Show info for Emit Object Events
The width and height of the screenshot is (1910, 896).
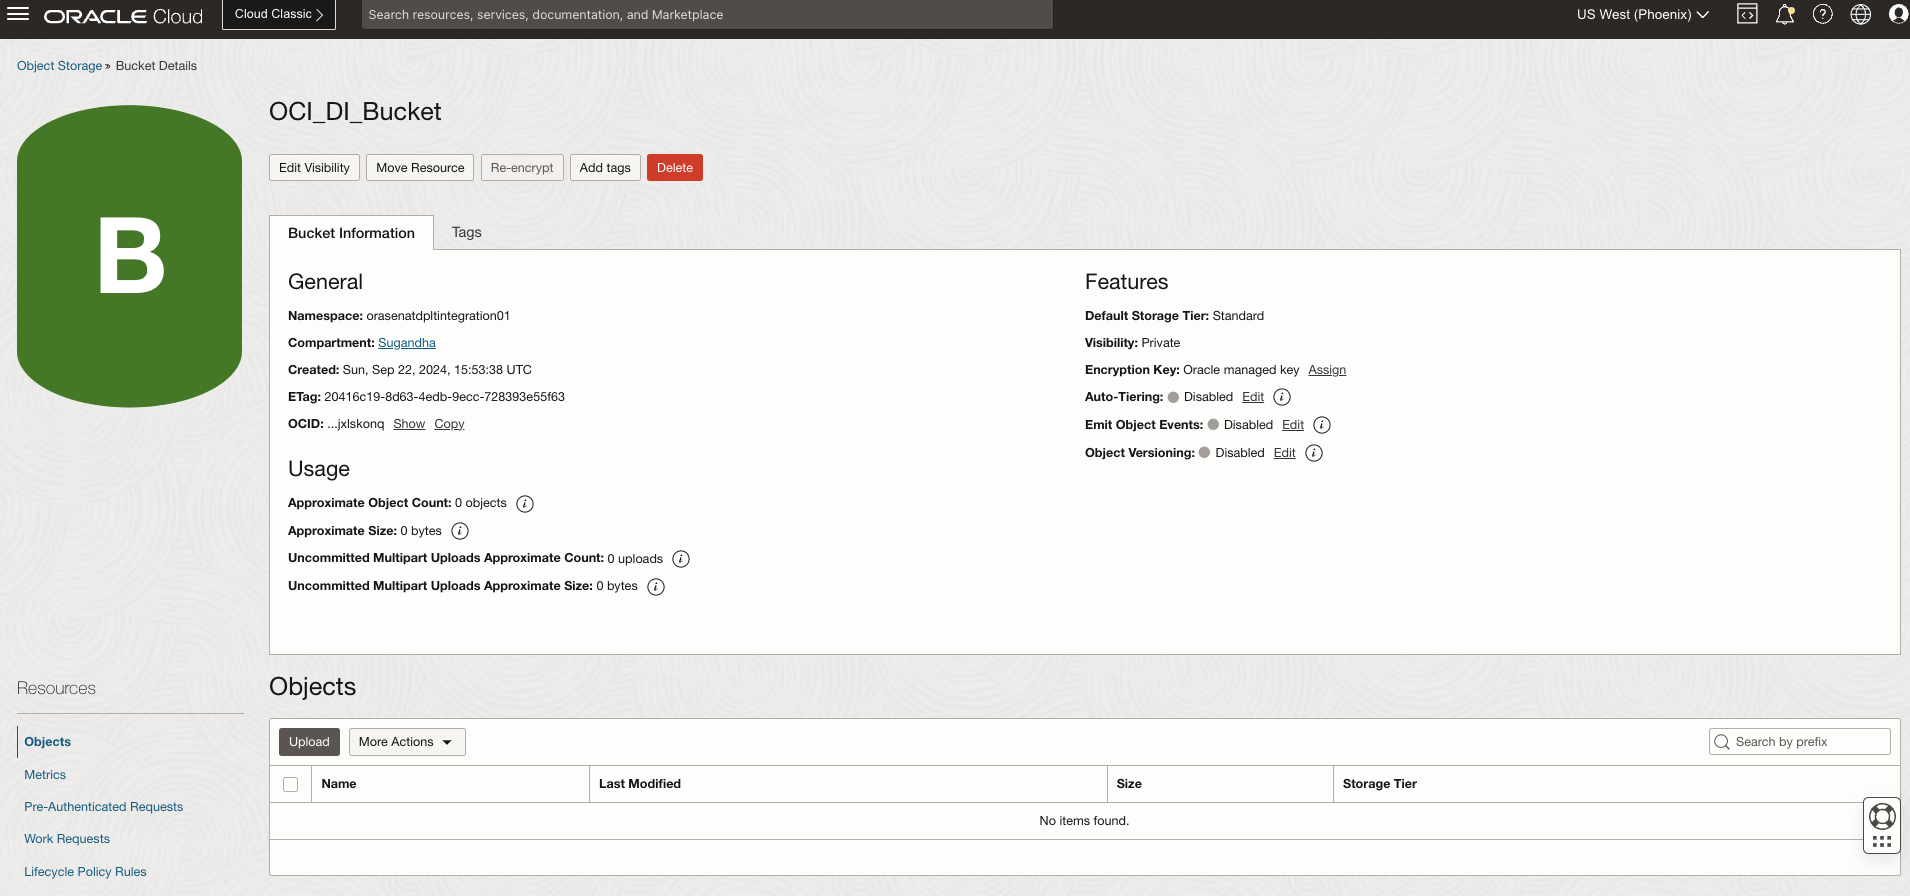pos(1322,425)
